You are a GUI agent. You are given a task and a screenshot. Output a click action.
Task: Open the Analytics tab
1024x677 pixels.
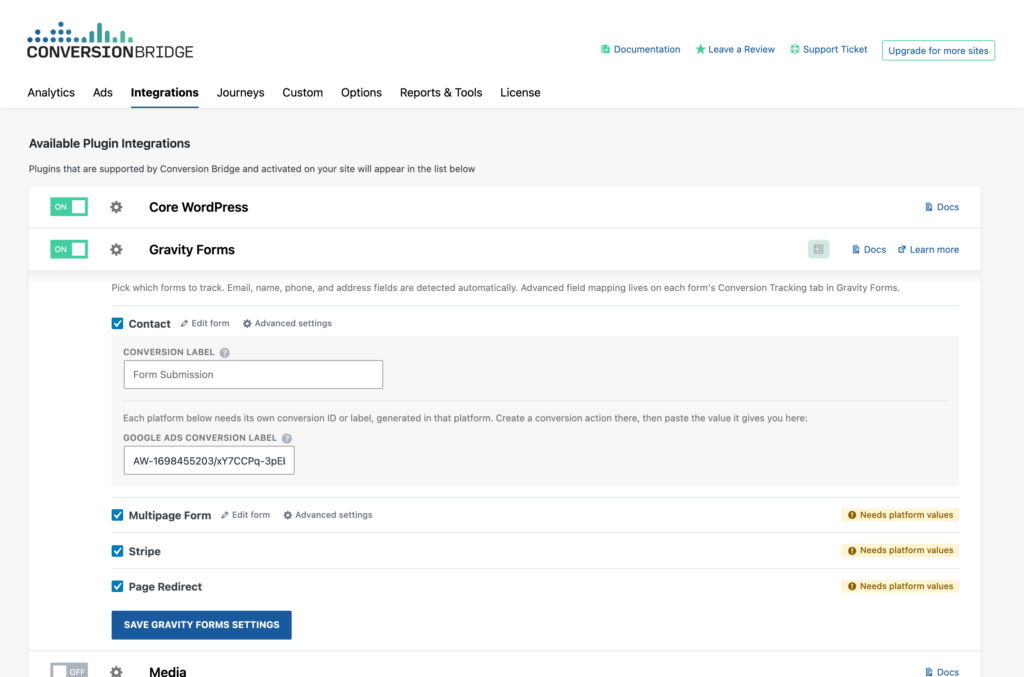[x=51, y=93]
